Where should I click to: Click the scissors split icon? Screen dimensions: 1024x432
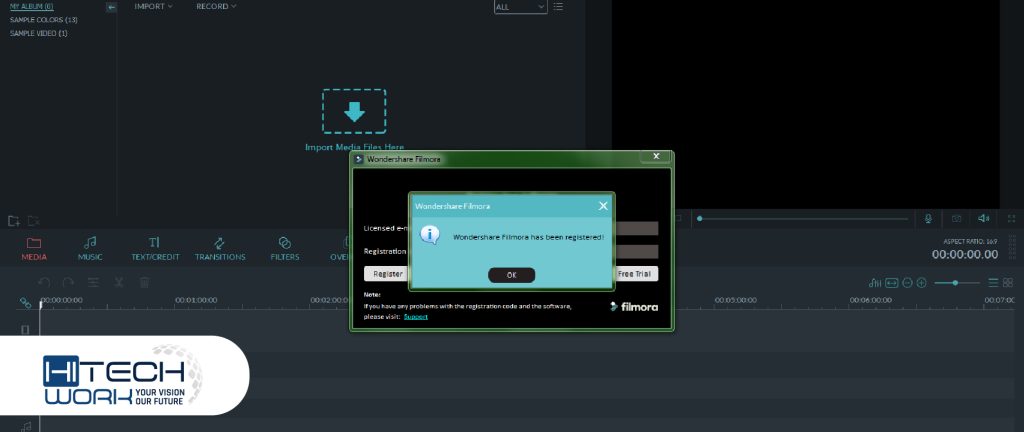(x=119, y=283)
